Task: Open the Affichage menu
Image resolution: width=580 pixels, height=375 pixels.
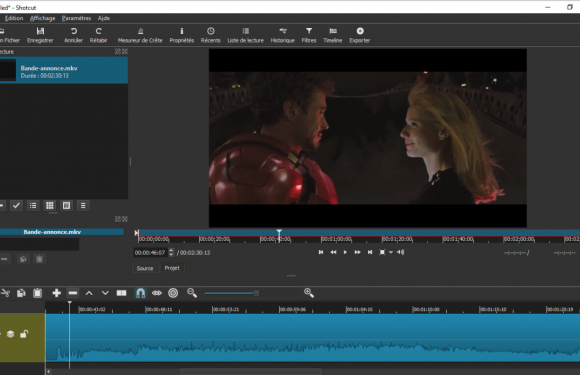Action: pyautogui.click(x=43, y=18)
